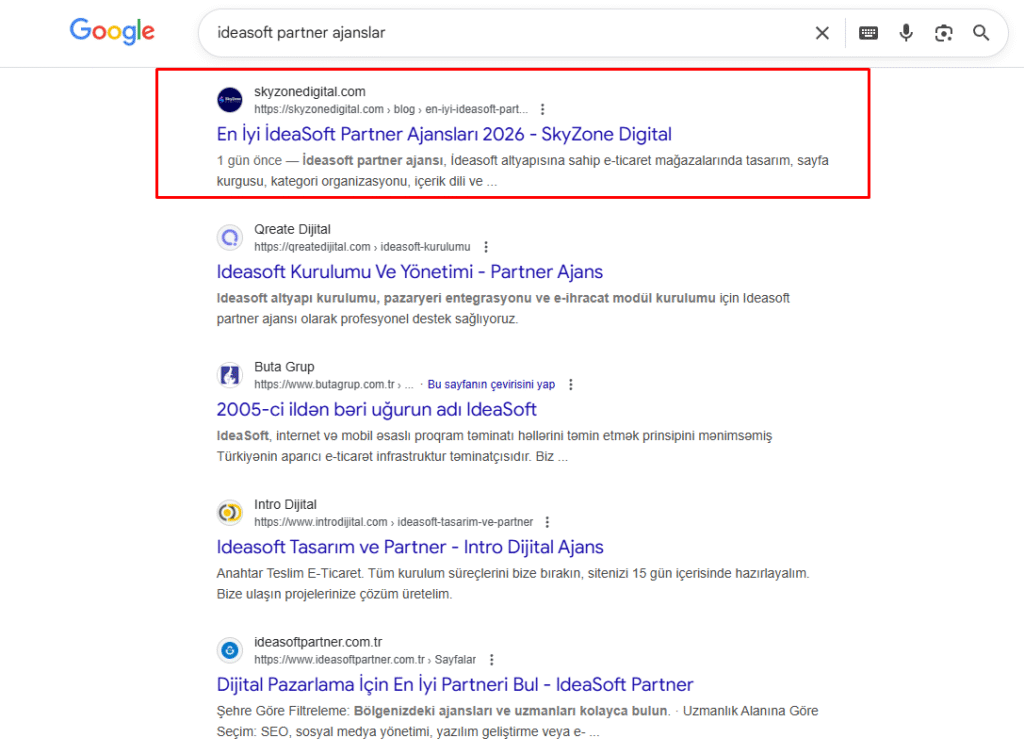1024x754 pixels.
Task: Open three-dot menu for Qreate Dijital result
Action: pos(486,247)
